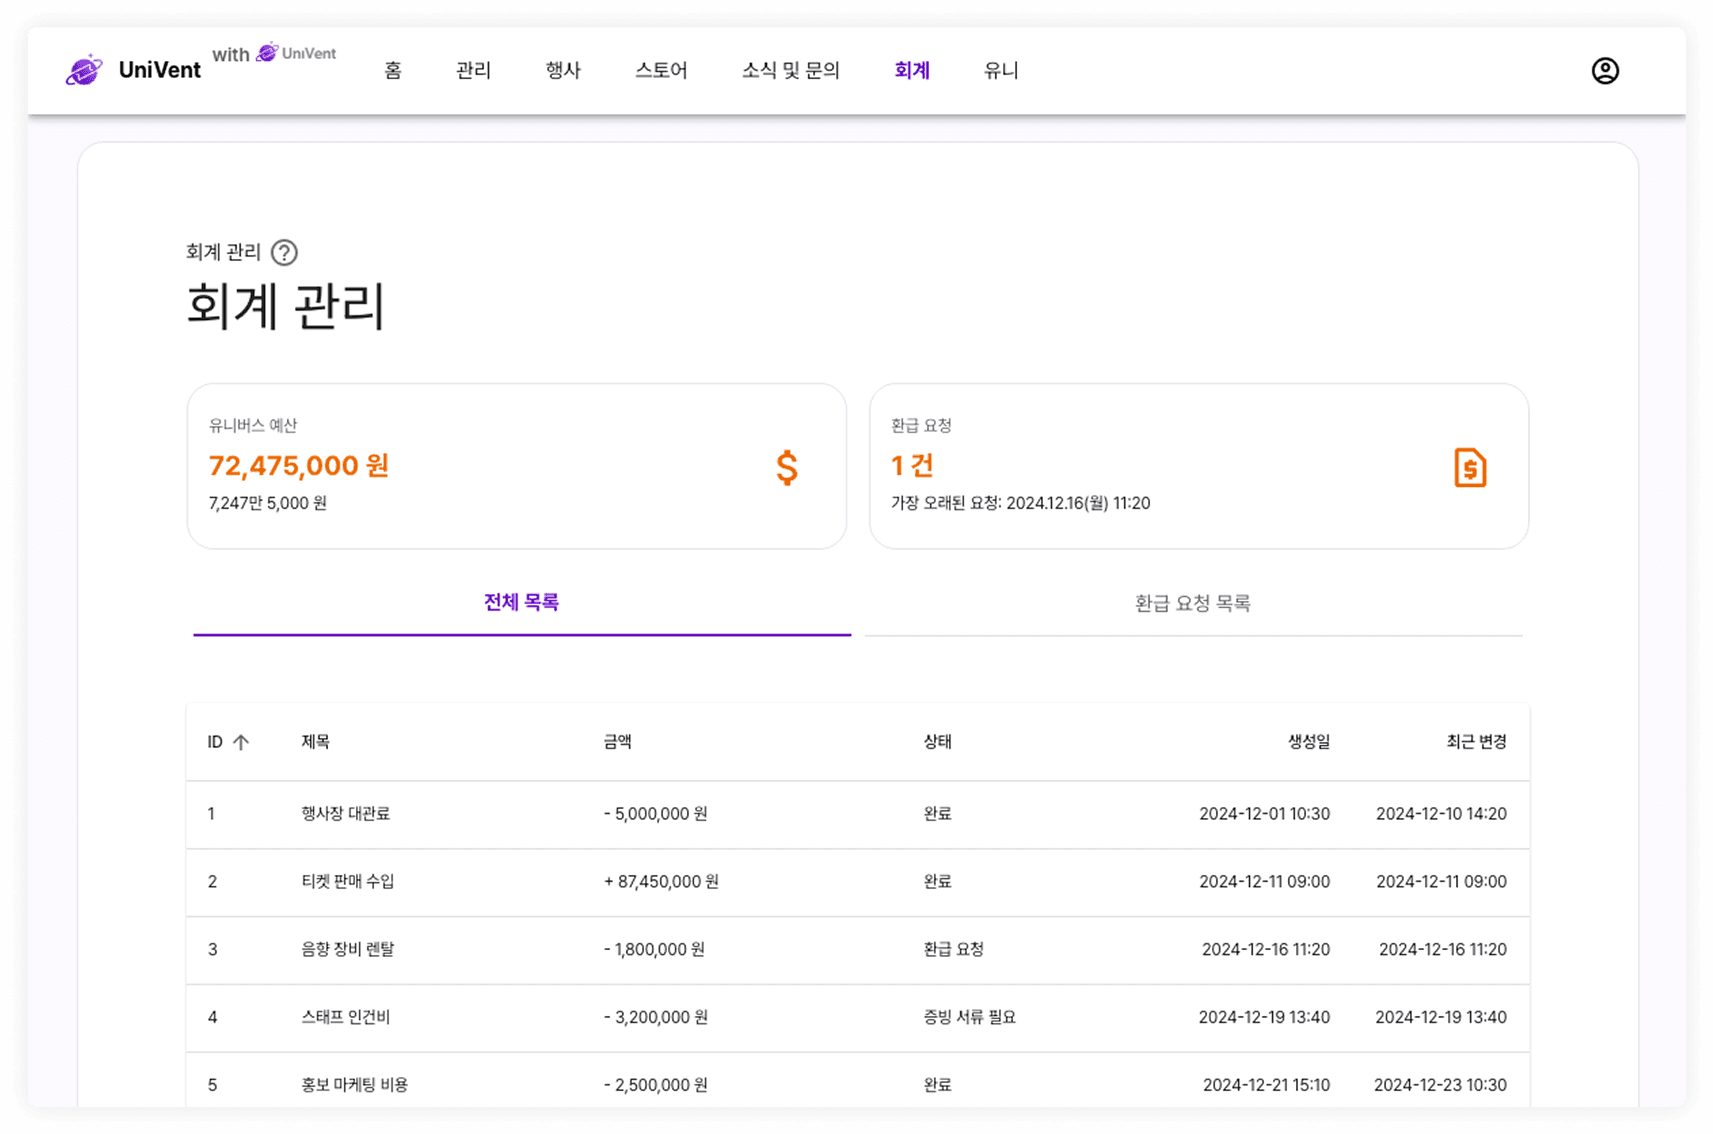Select the 회계 menu item
This screenshot has width=1713, height=1134.
tap(912, 70)
